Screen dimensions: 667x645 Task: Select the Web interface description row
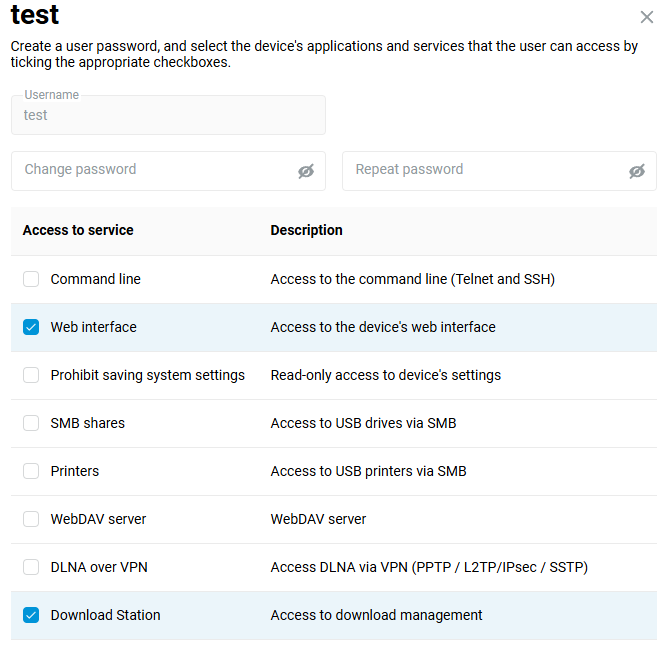383,327
